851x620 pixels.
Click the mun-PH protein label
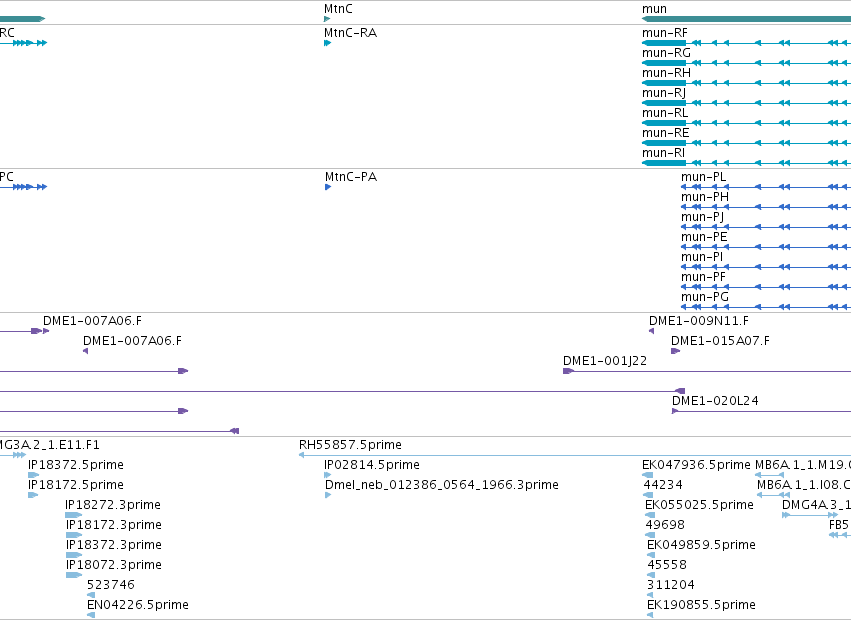click(705, 198)
